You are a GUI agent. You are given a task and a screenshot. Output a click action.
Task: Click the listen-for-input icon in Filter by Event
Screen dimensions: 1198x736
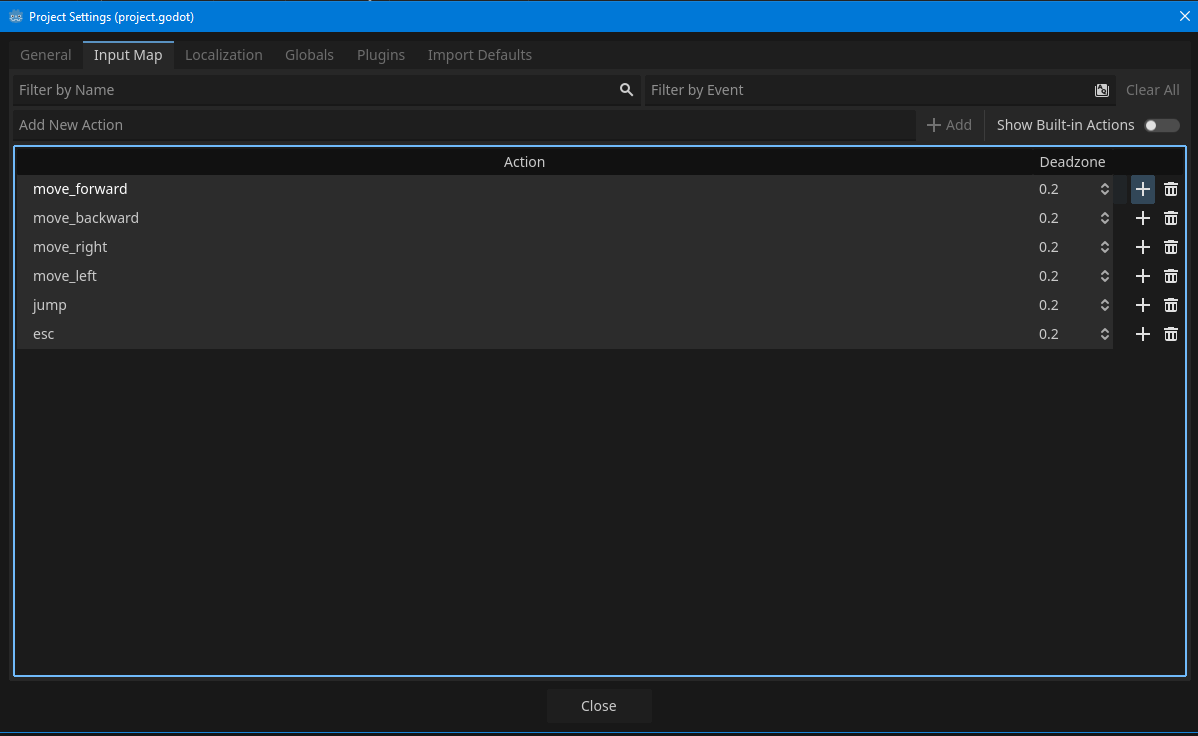pos(1101,90)
